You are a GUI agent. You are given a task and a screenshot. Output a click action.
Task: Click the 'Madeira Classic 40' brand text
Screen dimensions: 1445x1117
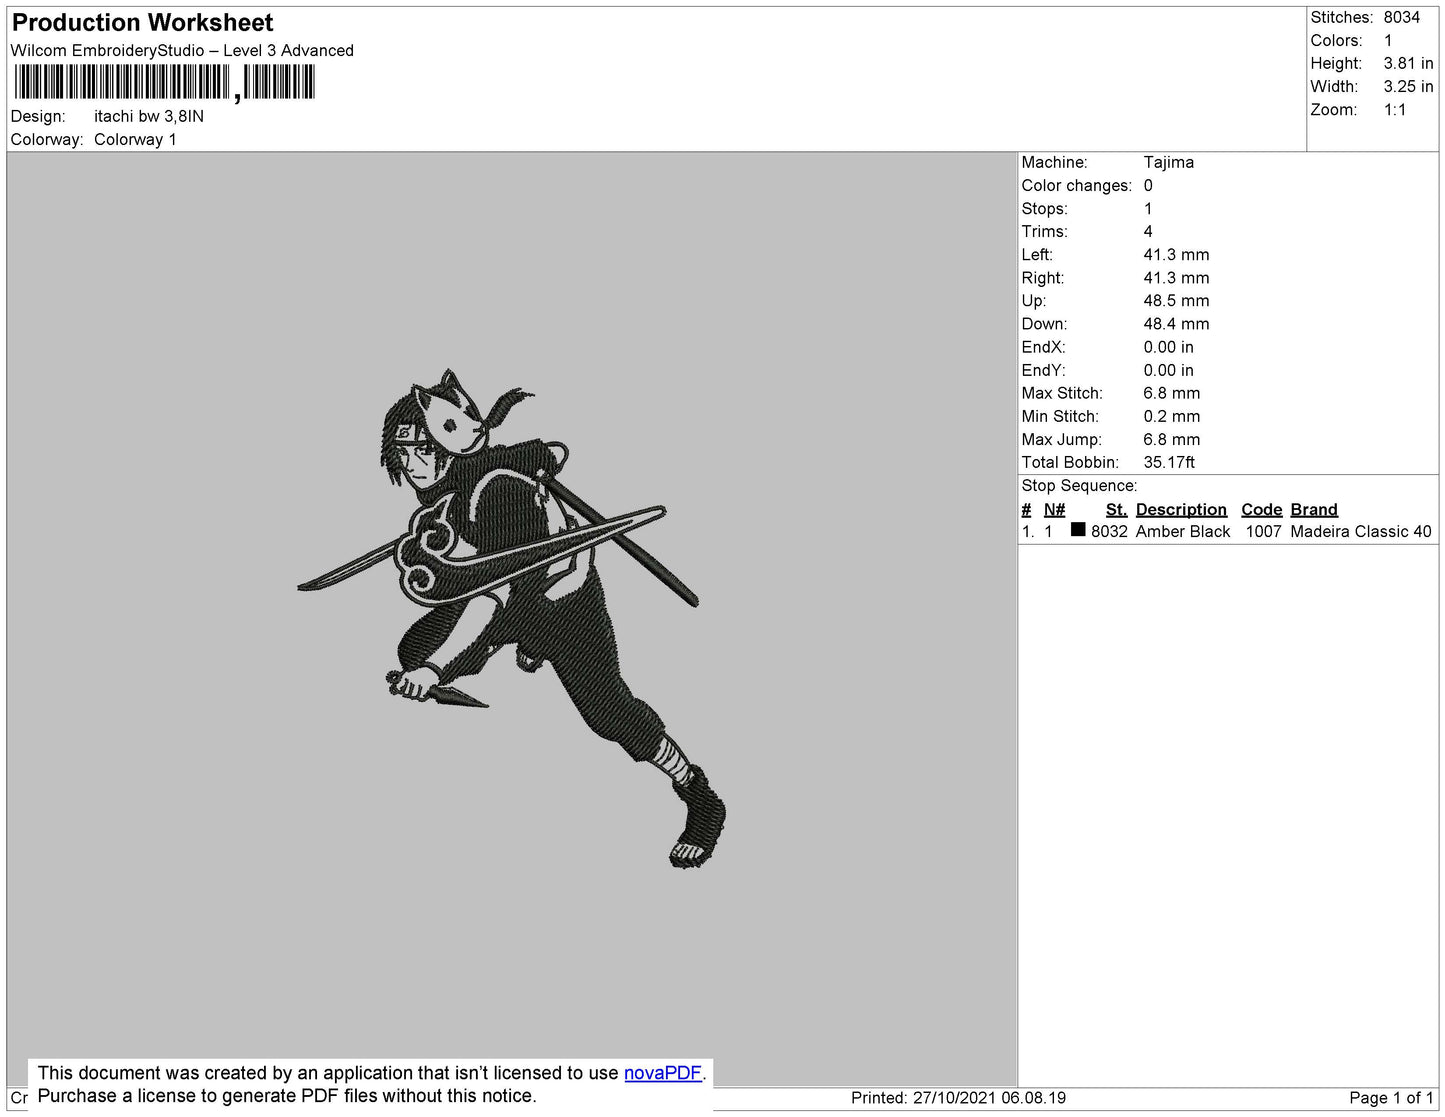pyautogui.click(x=1361, y=532)
